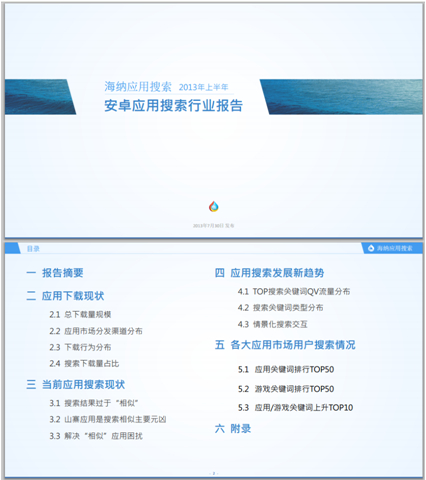
Task: Click item 2.4 搜索下载量占比
Action: pos(84,363)
